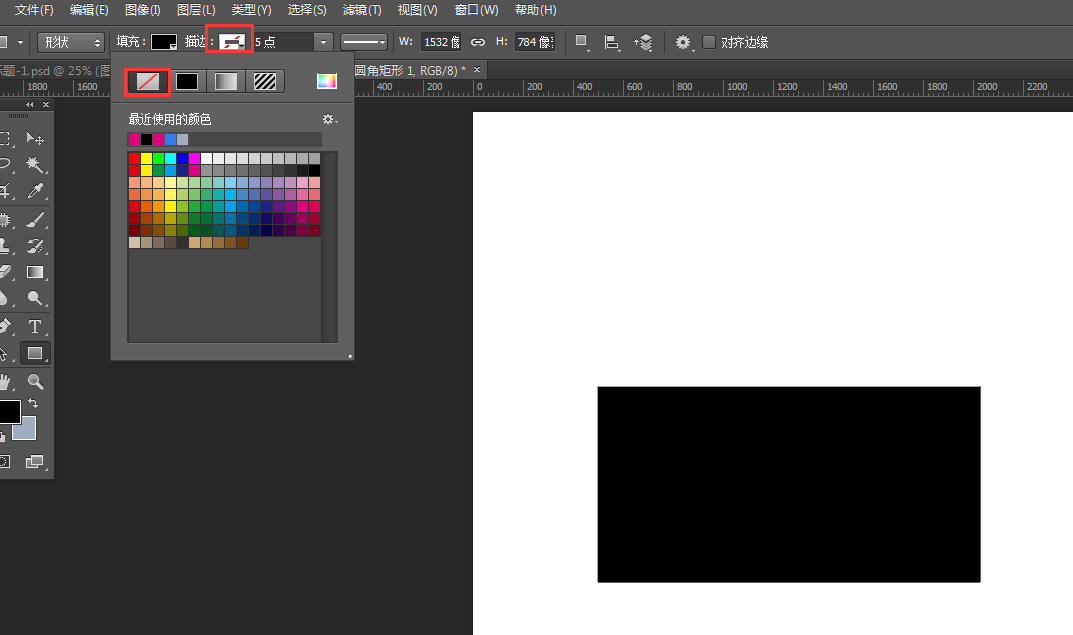Collapse the toolbox with the double arrow
The image size is (1073, 635).
[29, 105]
